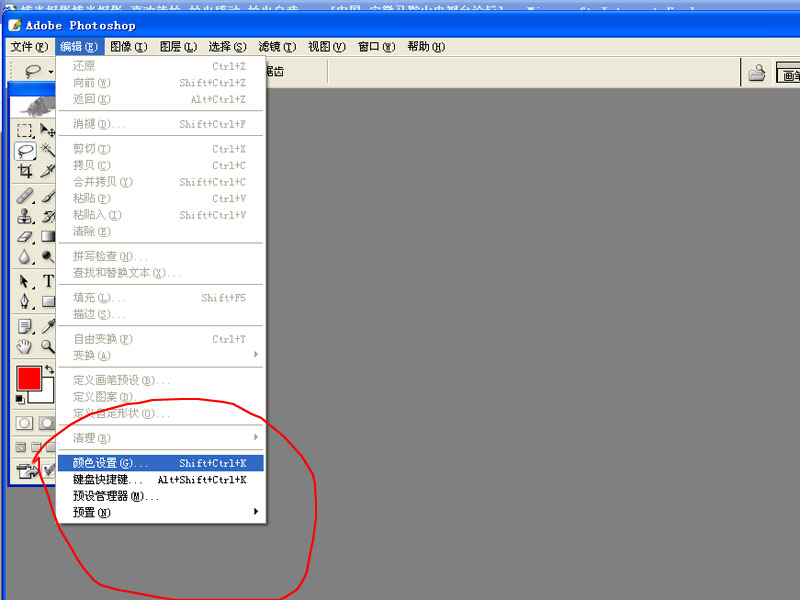
Task: Select the Eraser tool
Action: [25, 237]
